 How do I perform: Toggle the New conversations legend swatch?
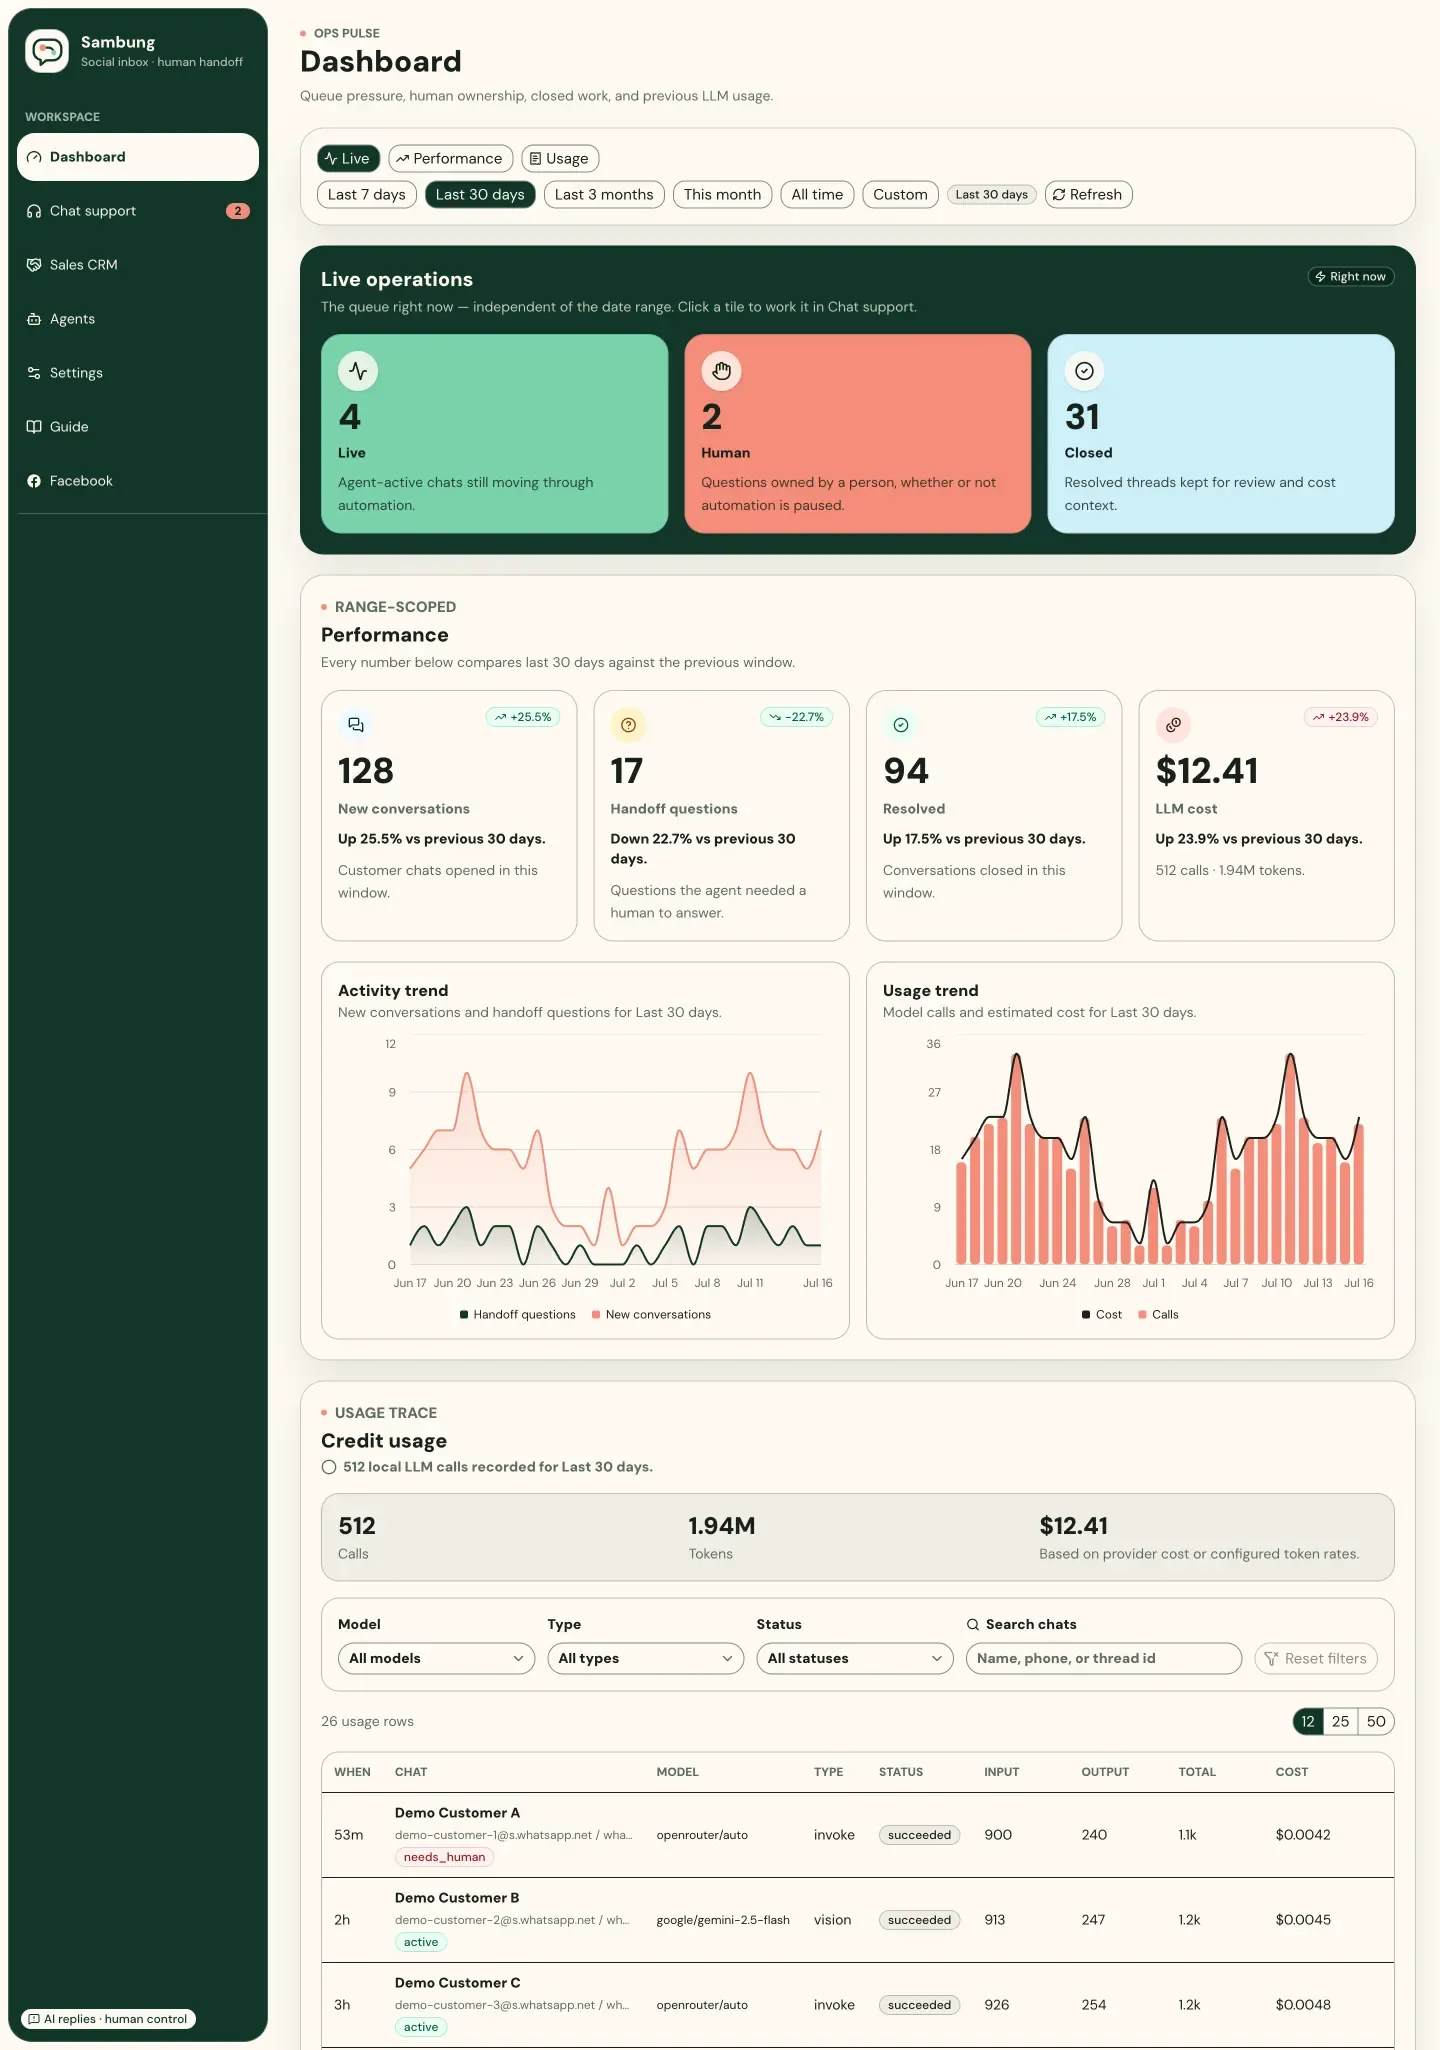coord(596,1315)
